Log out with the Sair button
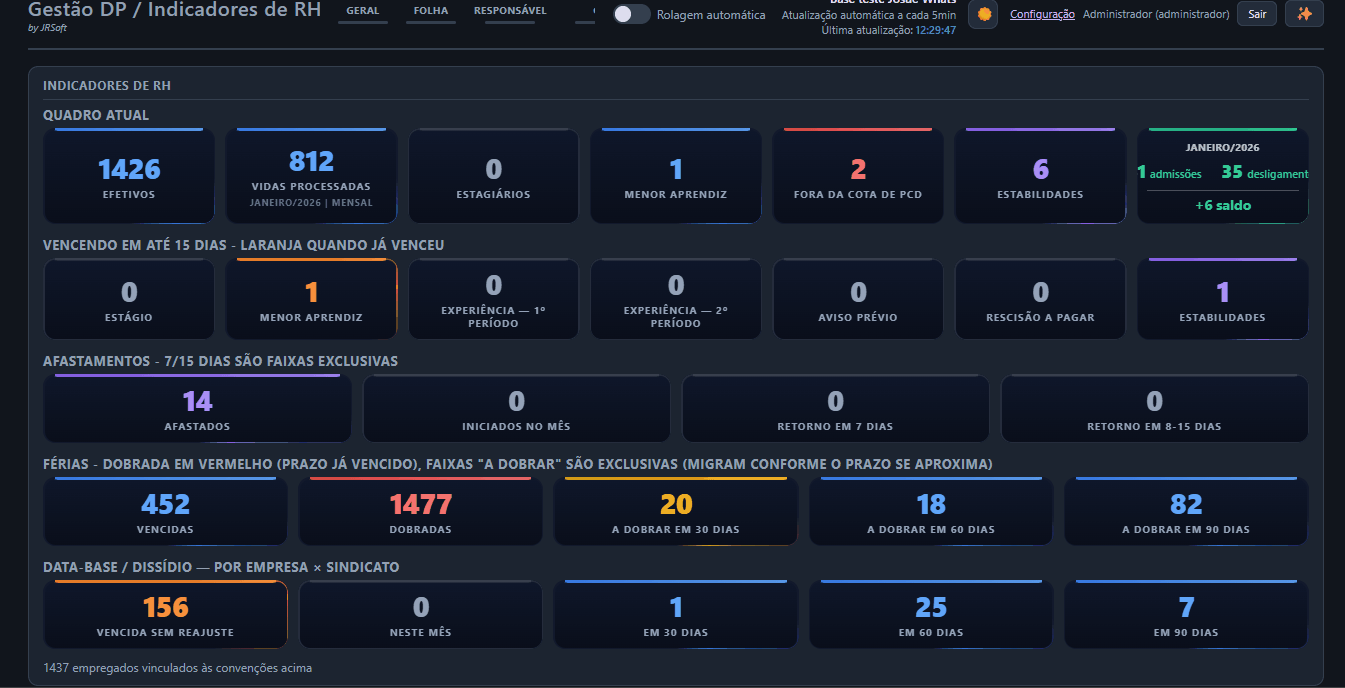 [x=1257, y=14]
